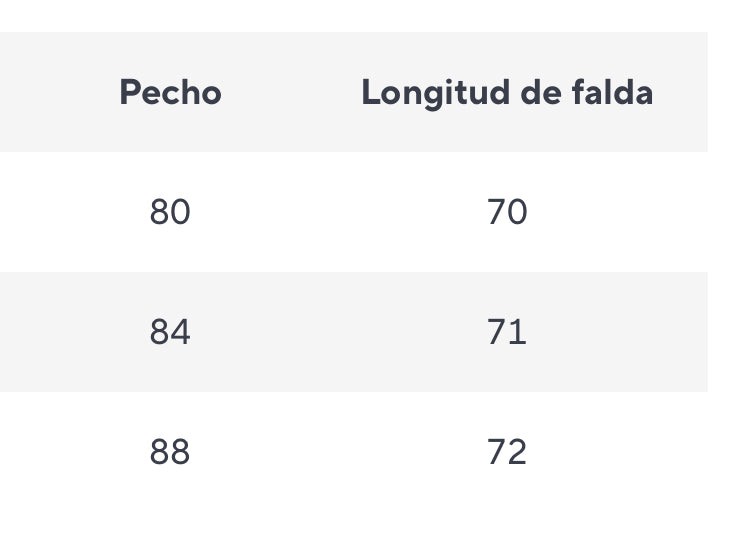Select the Pecho value 84
The height and width of the screenshot is (538, 744).
(170, 332)
